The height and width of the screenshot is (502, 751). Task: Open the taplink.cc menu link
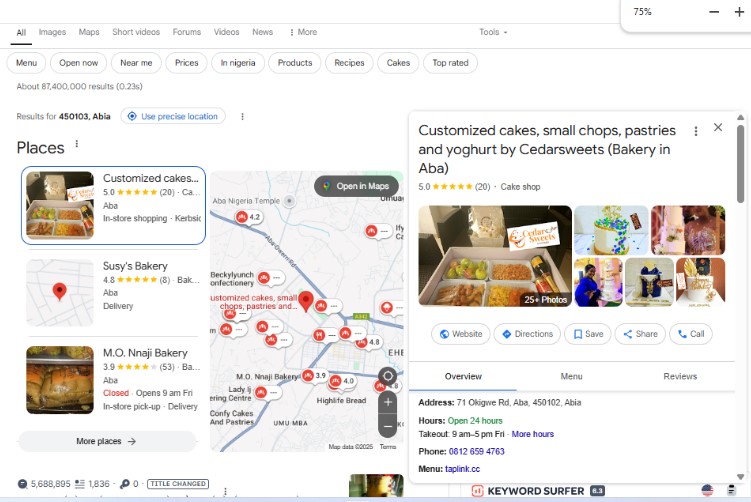pos(462,469)
